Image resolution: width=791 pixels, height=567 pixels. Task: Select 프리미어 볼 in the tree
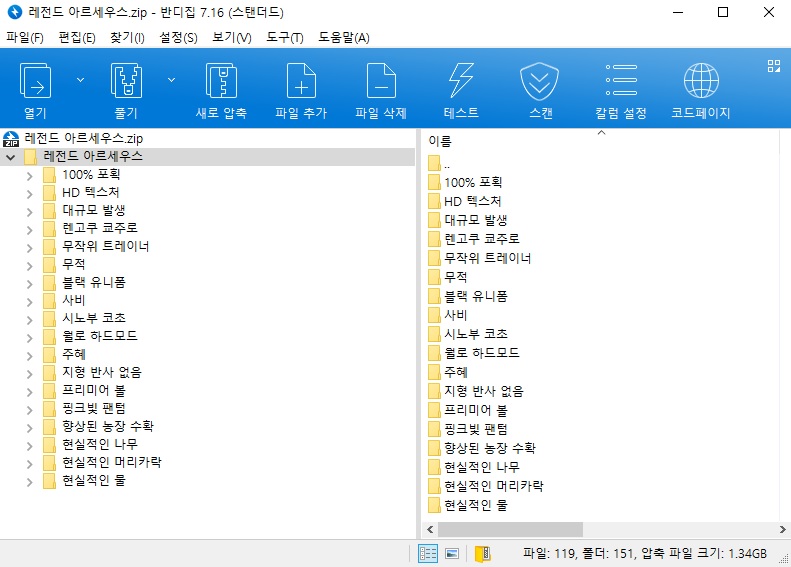tap(94, 390)
